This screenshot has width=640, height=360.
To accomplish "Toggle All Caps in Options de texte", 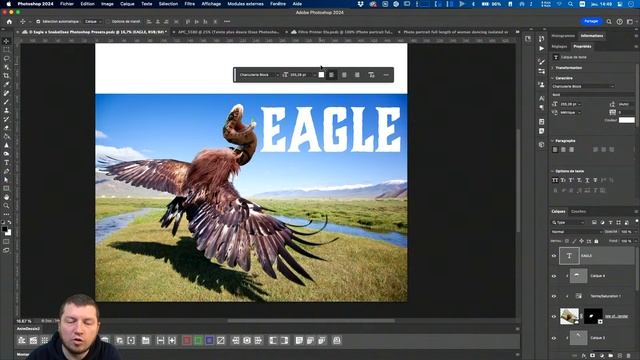I will (555, 180).
